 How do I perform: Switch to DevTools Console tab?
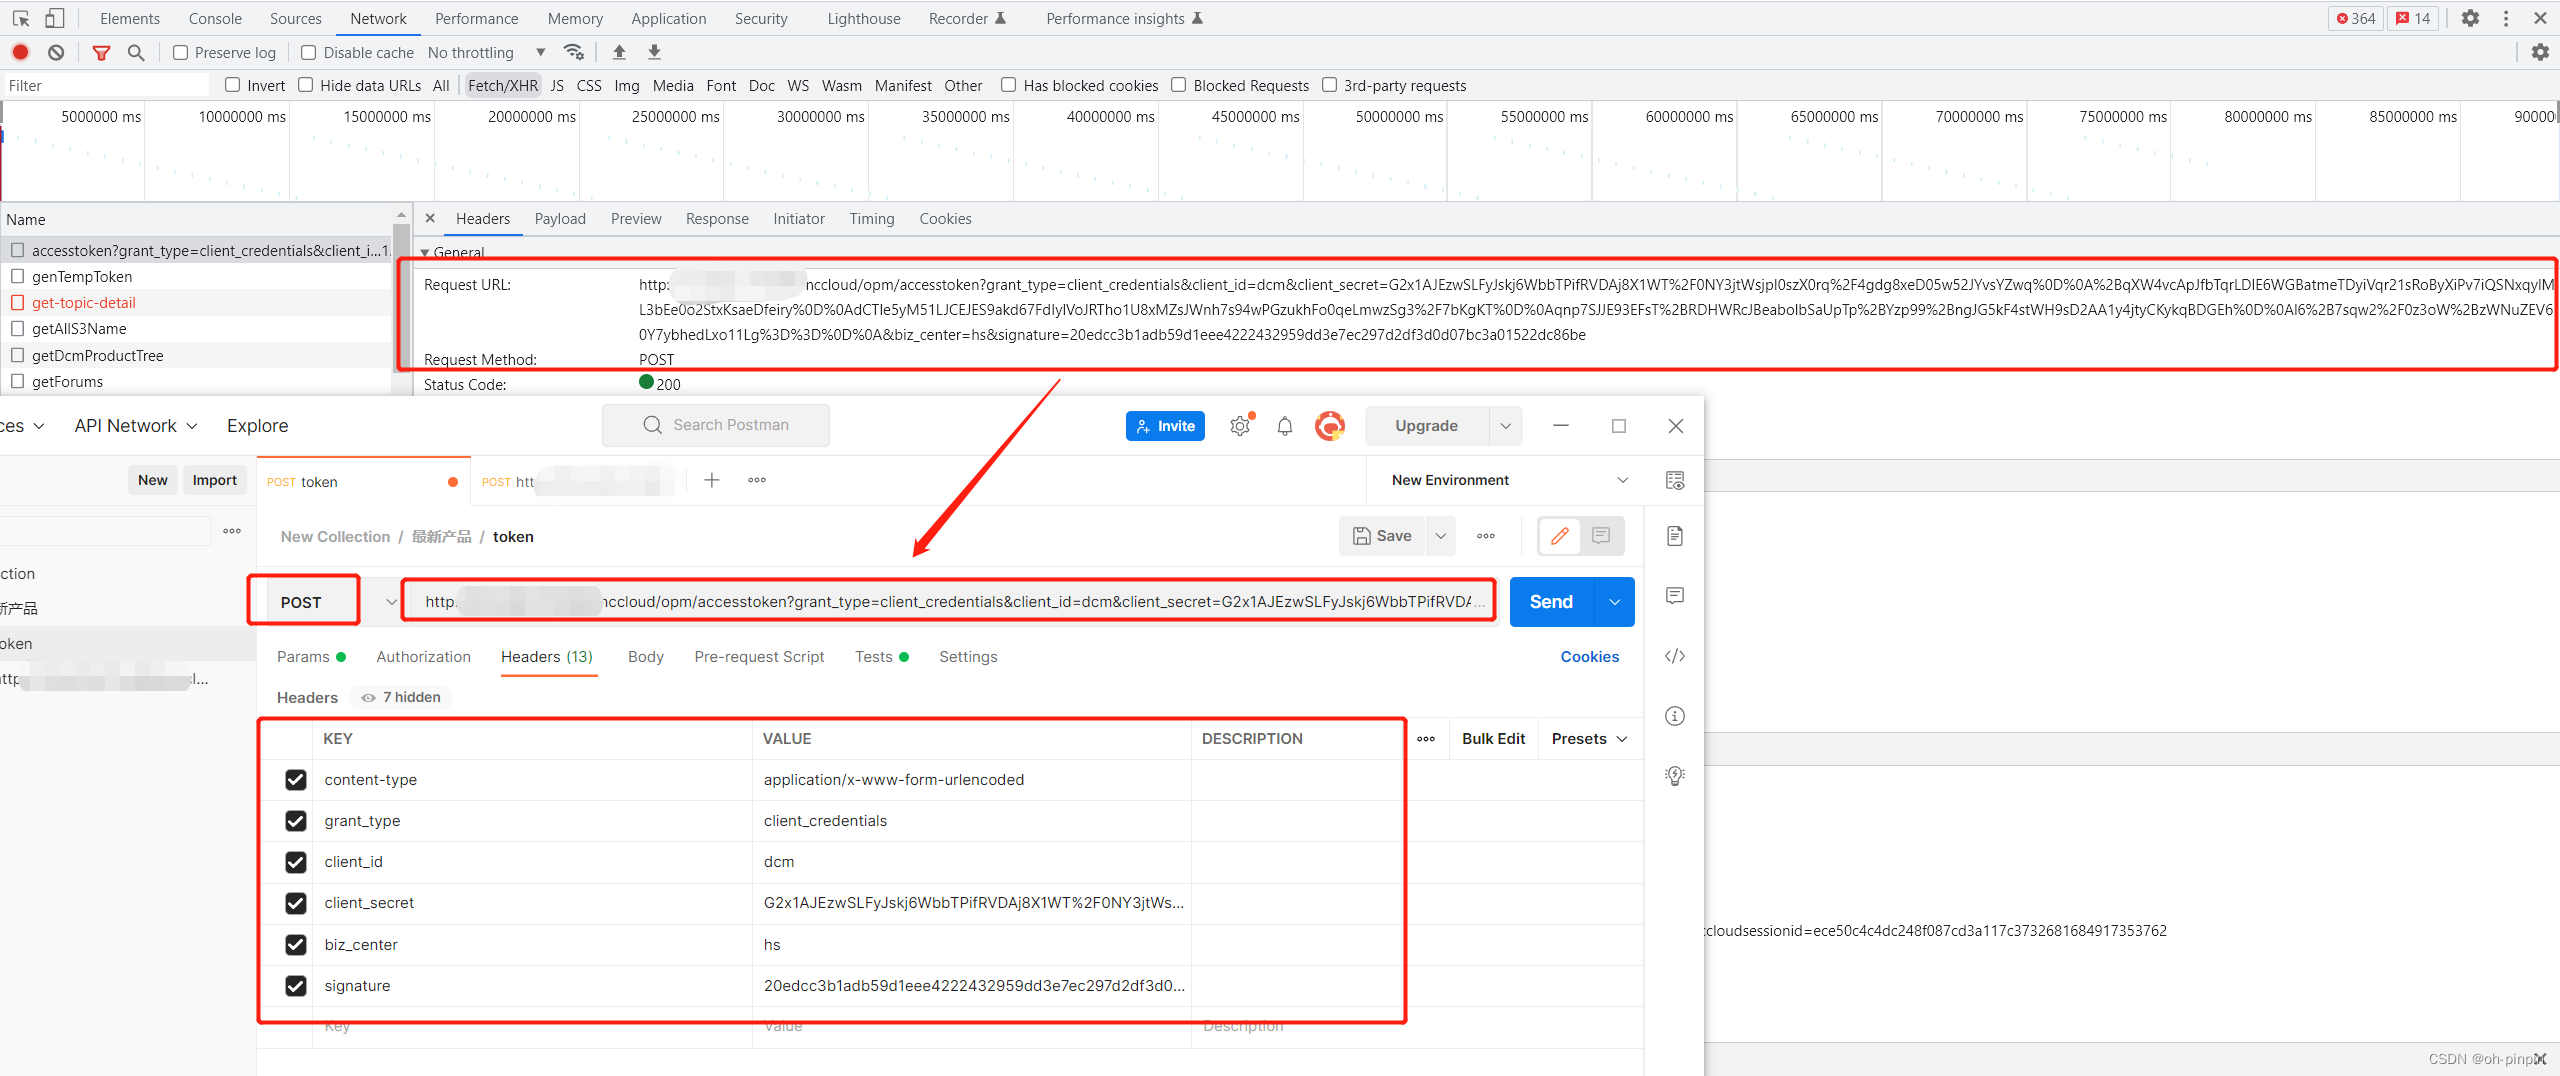point(215,18)
